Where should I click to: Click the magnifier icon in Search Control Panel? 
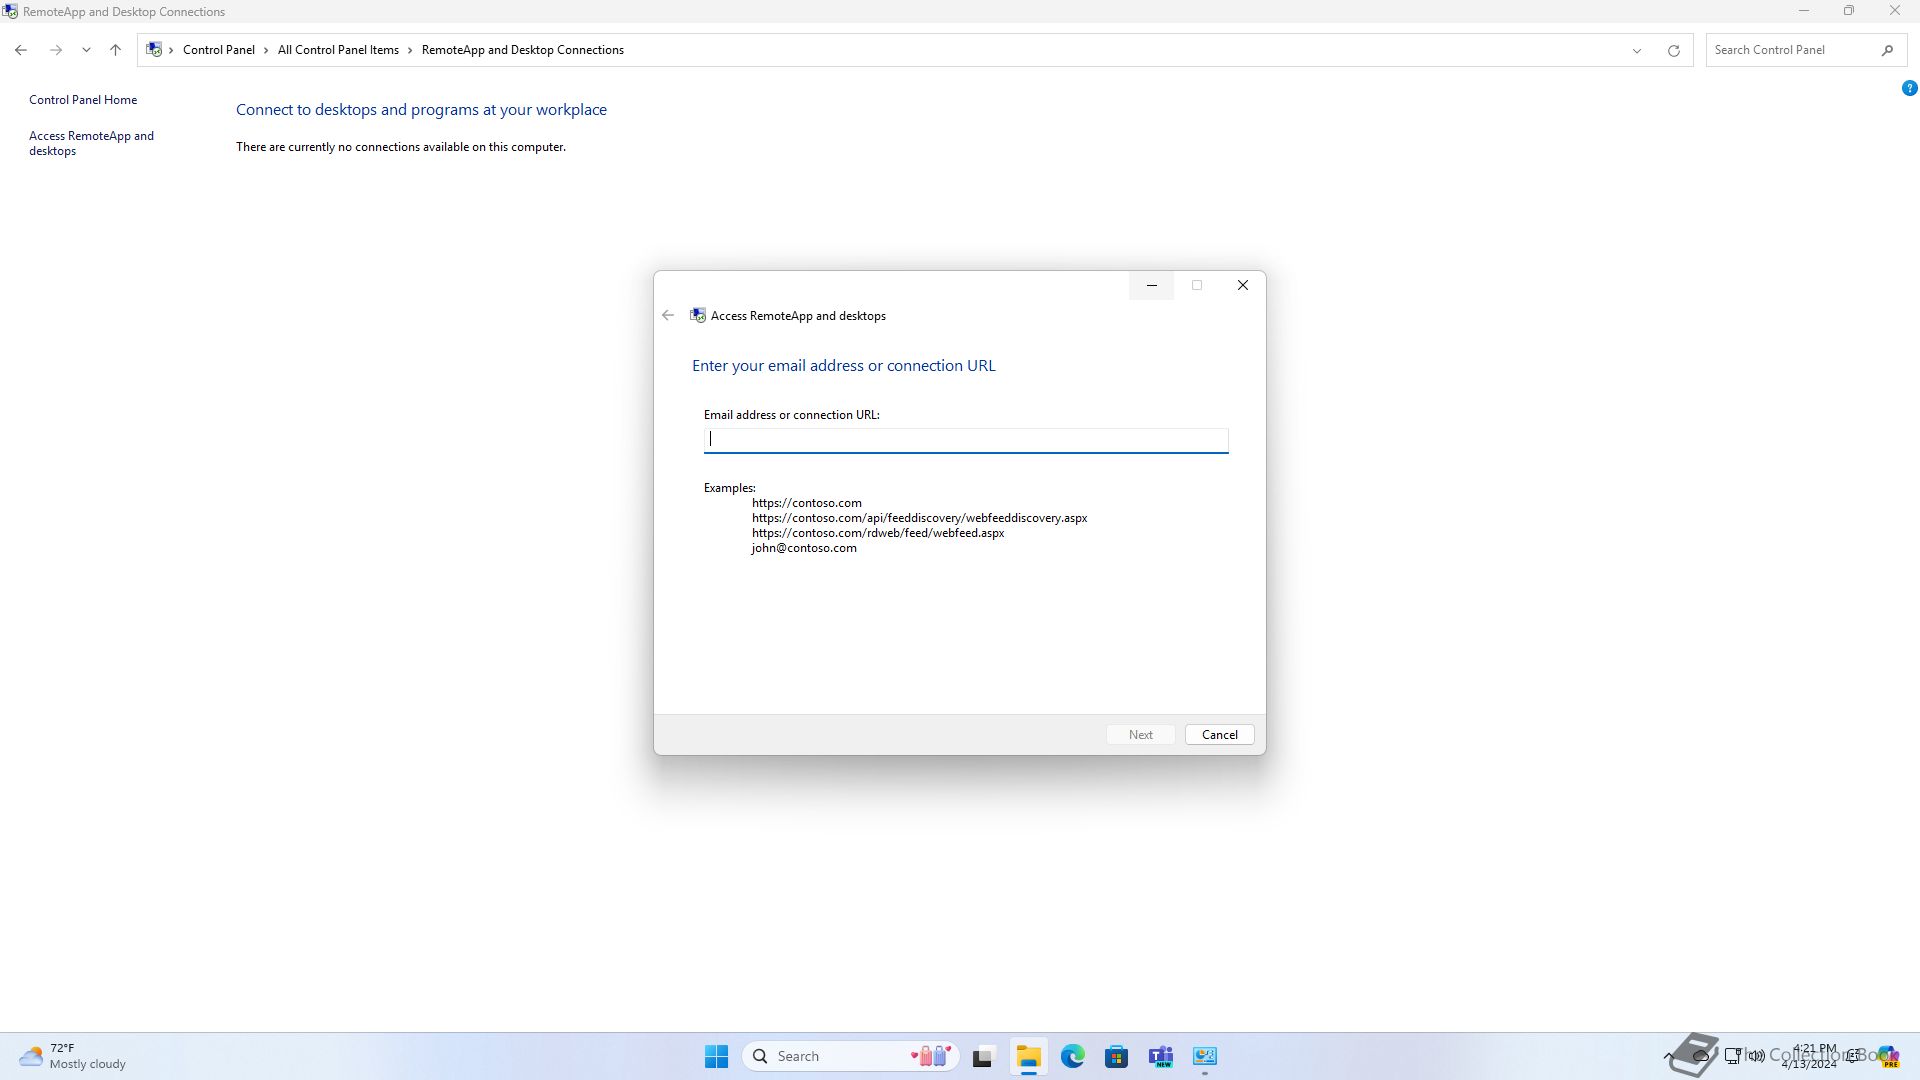point(1887,50)
